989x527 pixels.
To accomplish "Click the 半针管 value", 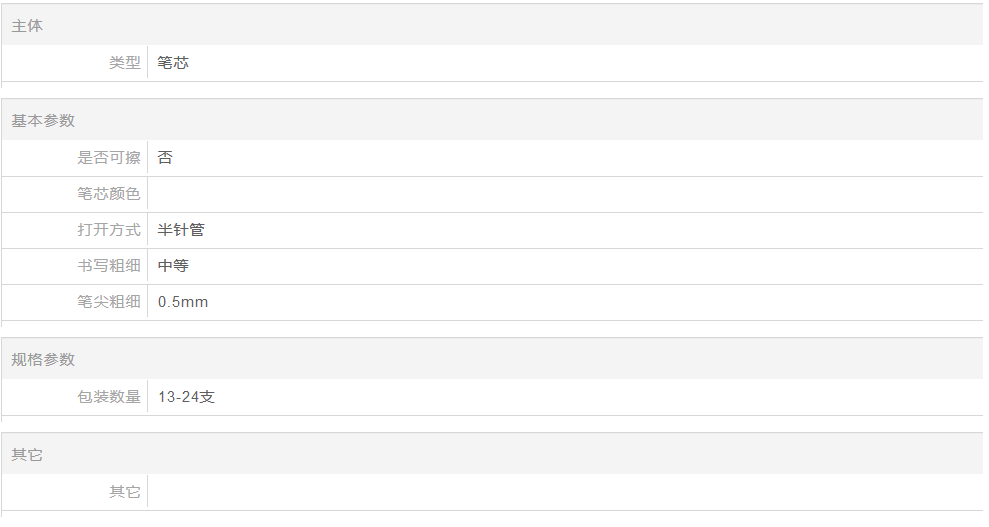I will pyautogui.click(x=181, y=230).
